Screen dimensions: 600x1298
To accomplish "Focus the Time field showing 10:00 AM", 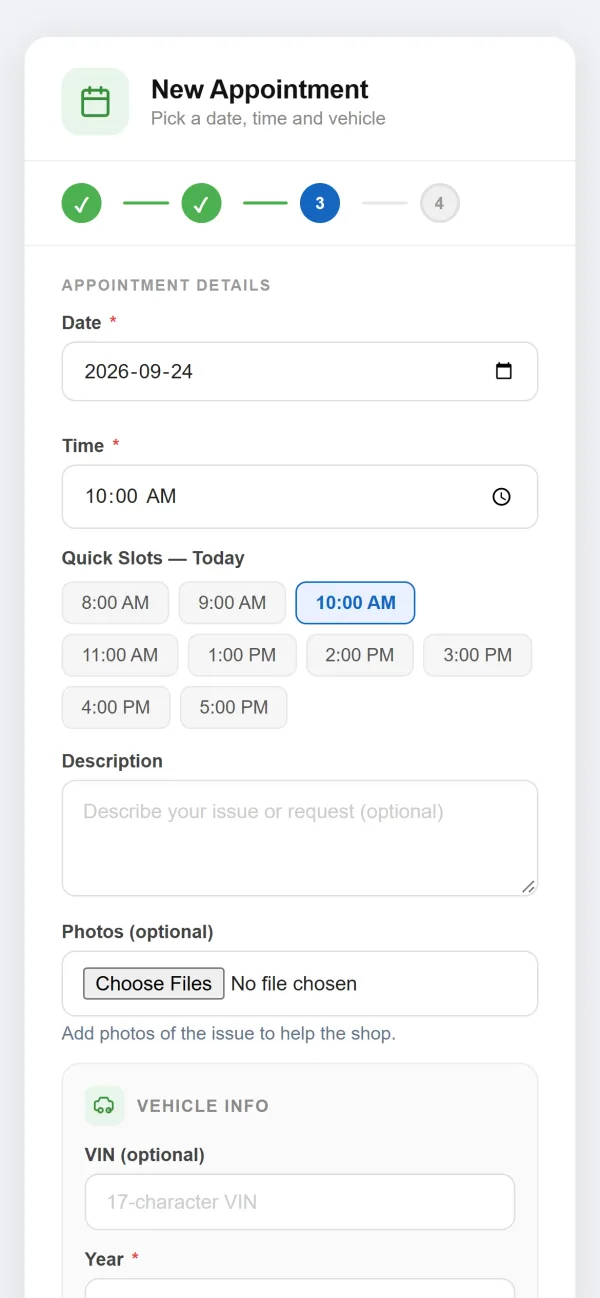I will (x=300, y=496).
